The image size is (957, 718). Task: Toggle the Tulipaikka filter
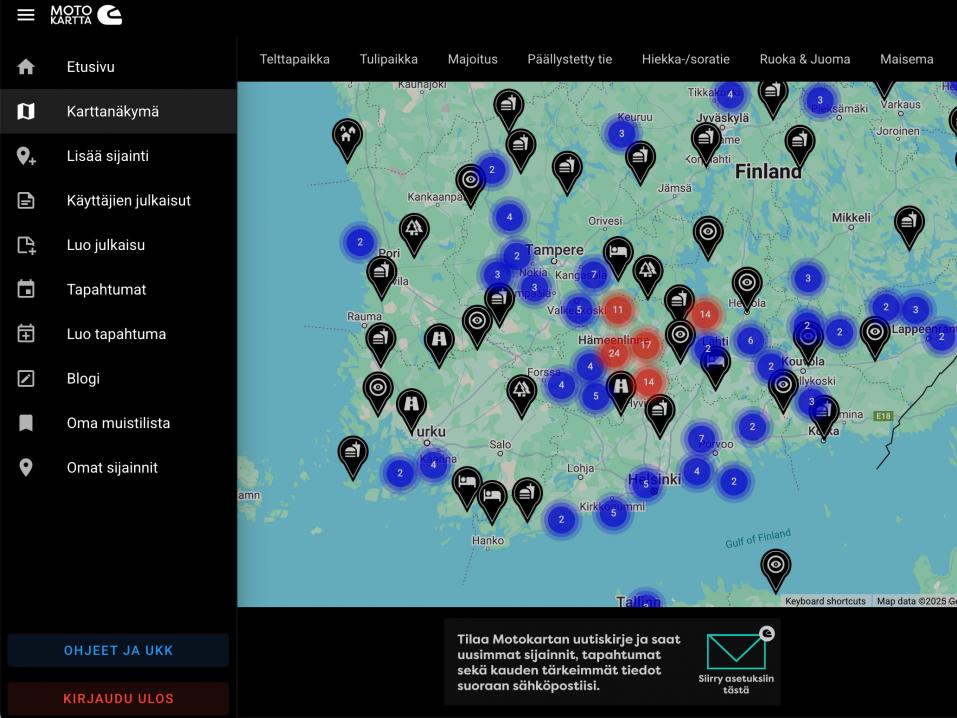click(388, 59)
